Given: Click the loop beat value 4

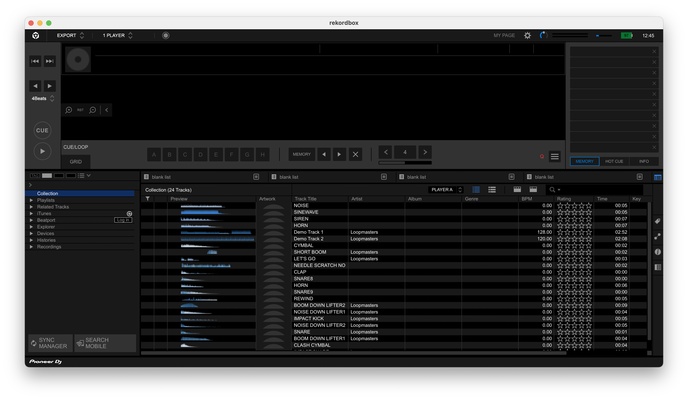Looking at the screenshot, I should pyautogui.click(x=405, y=152).
